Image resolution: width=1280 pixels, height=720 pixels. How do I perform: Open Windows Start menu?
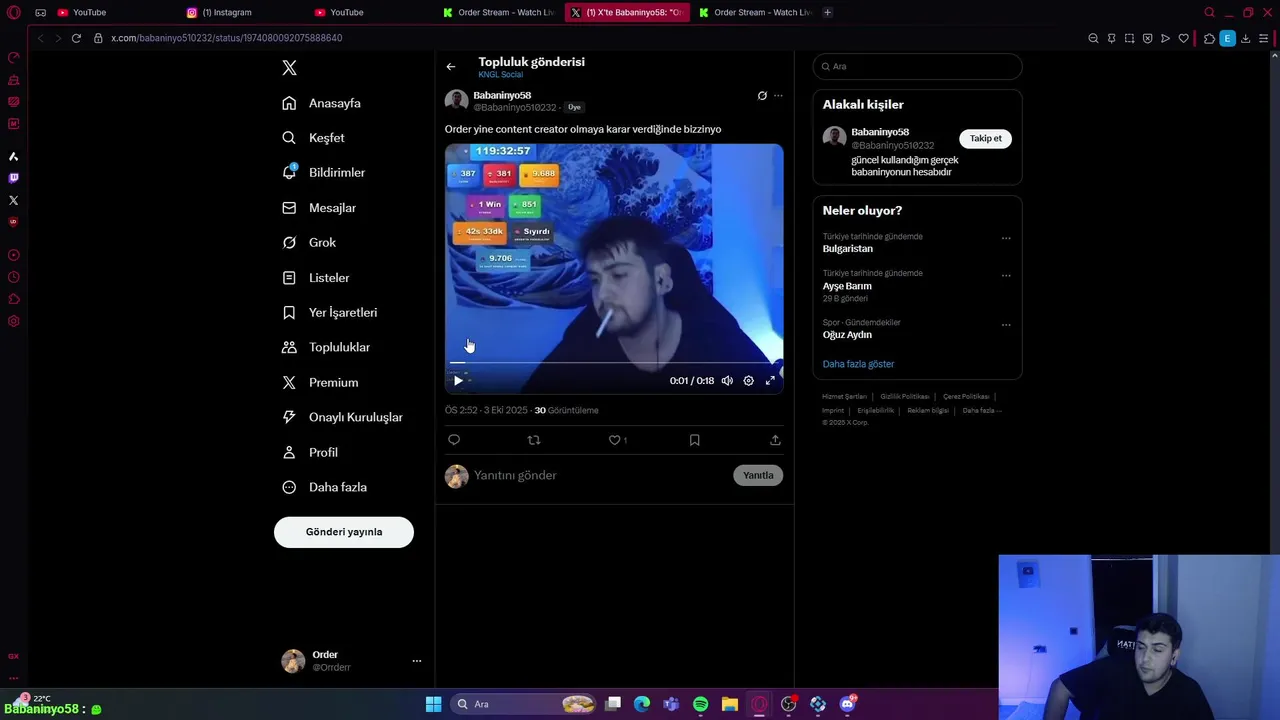(433, 704)
